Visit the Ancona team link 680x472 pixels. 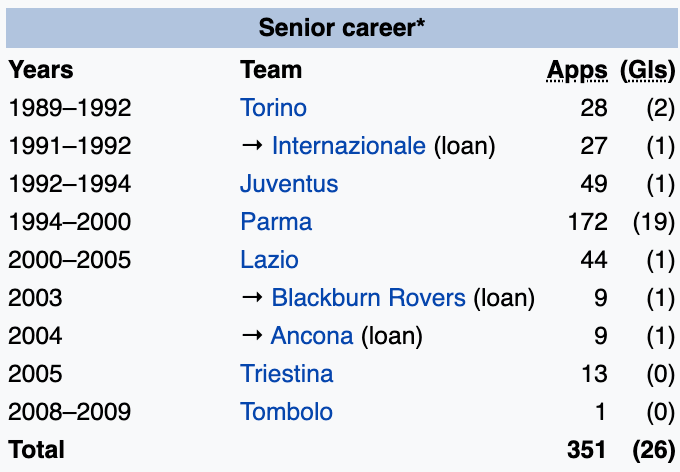pyautogui.click(x=312, y=336)
